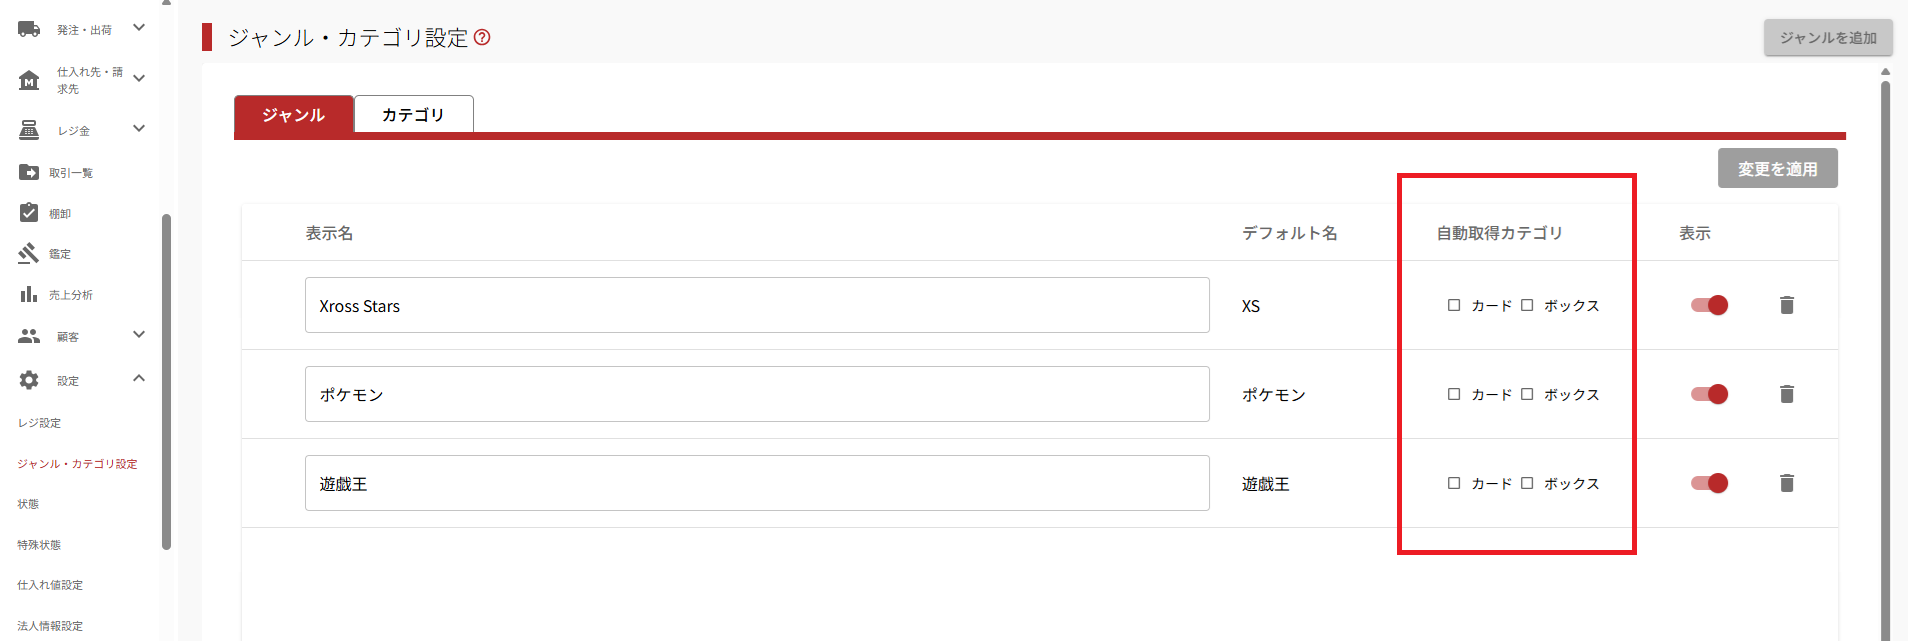Click the ポケモン display name field
Screen dimensions: 1908x641
click(x=756, y=394)
